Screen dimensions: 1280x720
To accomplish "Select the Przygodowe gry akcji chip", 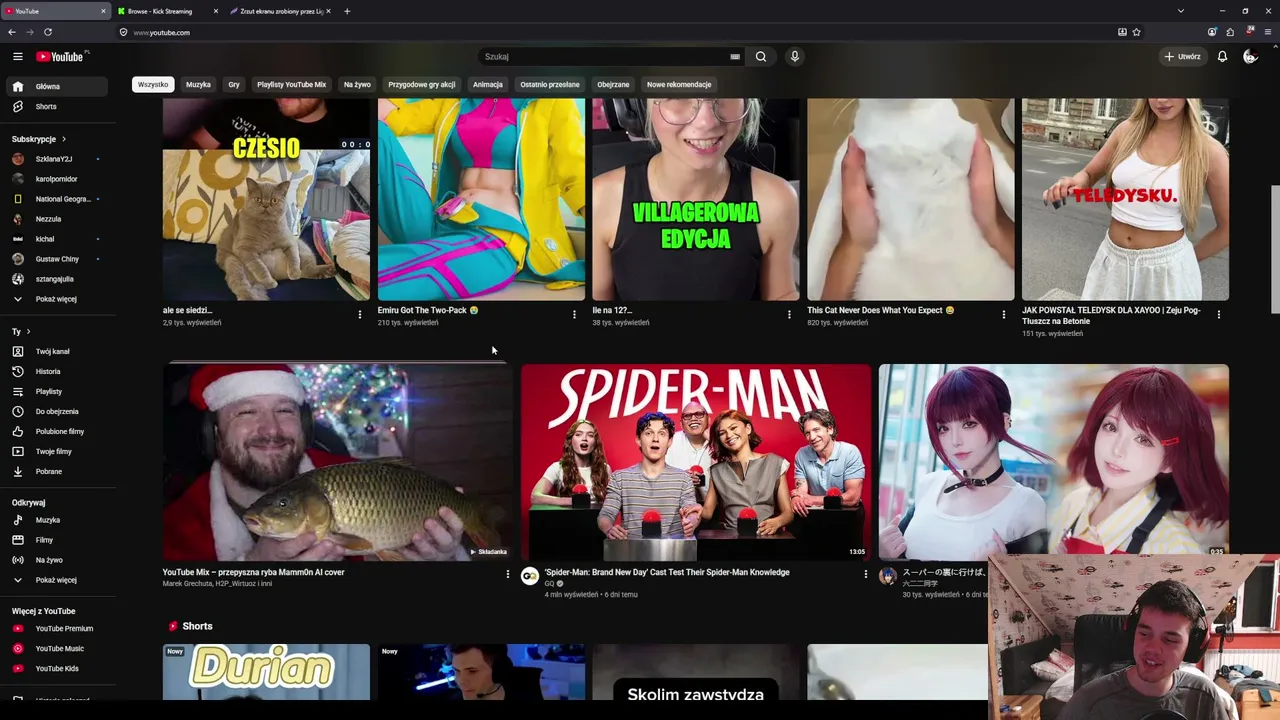I will pyautogui.click(x=422, y=85).
